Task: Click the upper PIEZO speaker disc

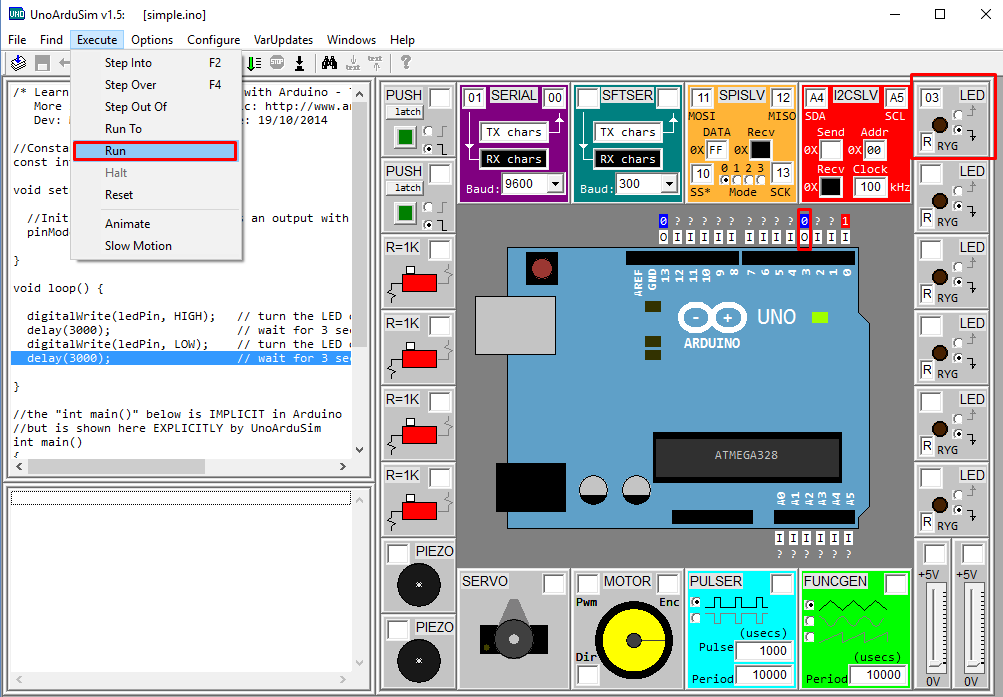Action: click(x=419, y=584)
